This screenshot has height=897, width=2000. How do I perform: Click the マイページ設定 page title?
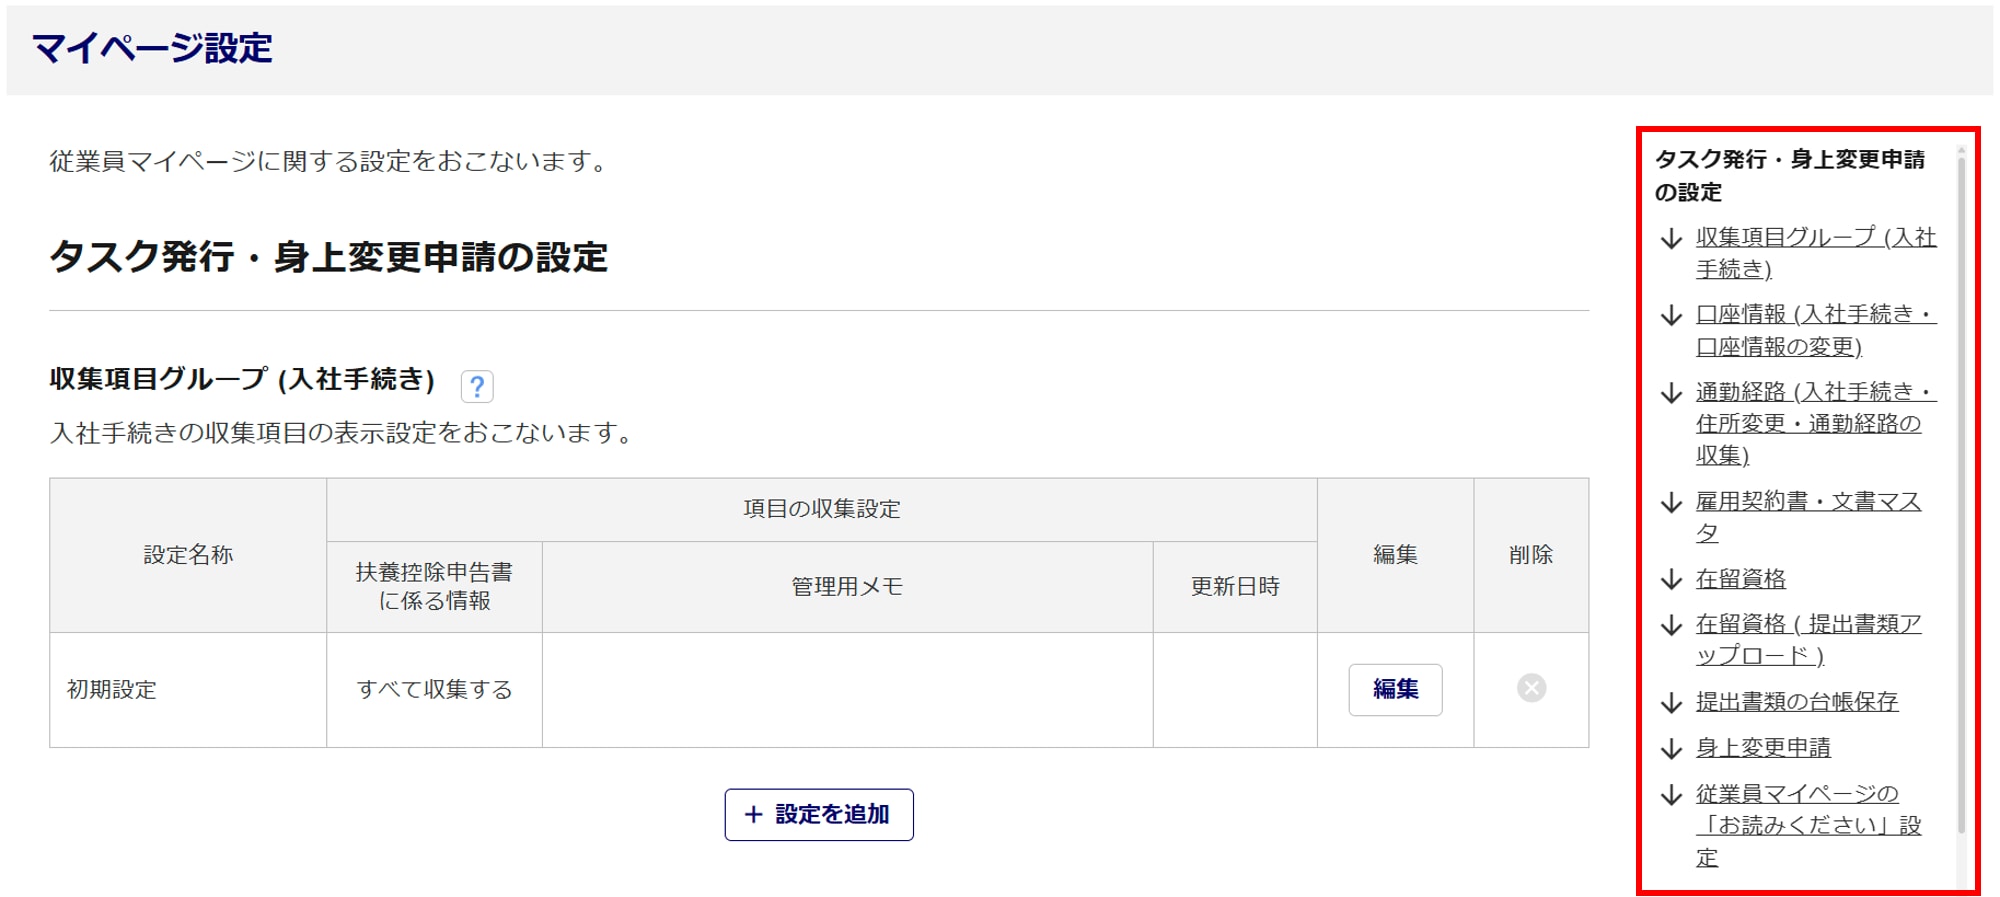pyautogui.click(x=152, y=48)
